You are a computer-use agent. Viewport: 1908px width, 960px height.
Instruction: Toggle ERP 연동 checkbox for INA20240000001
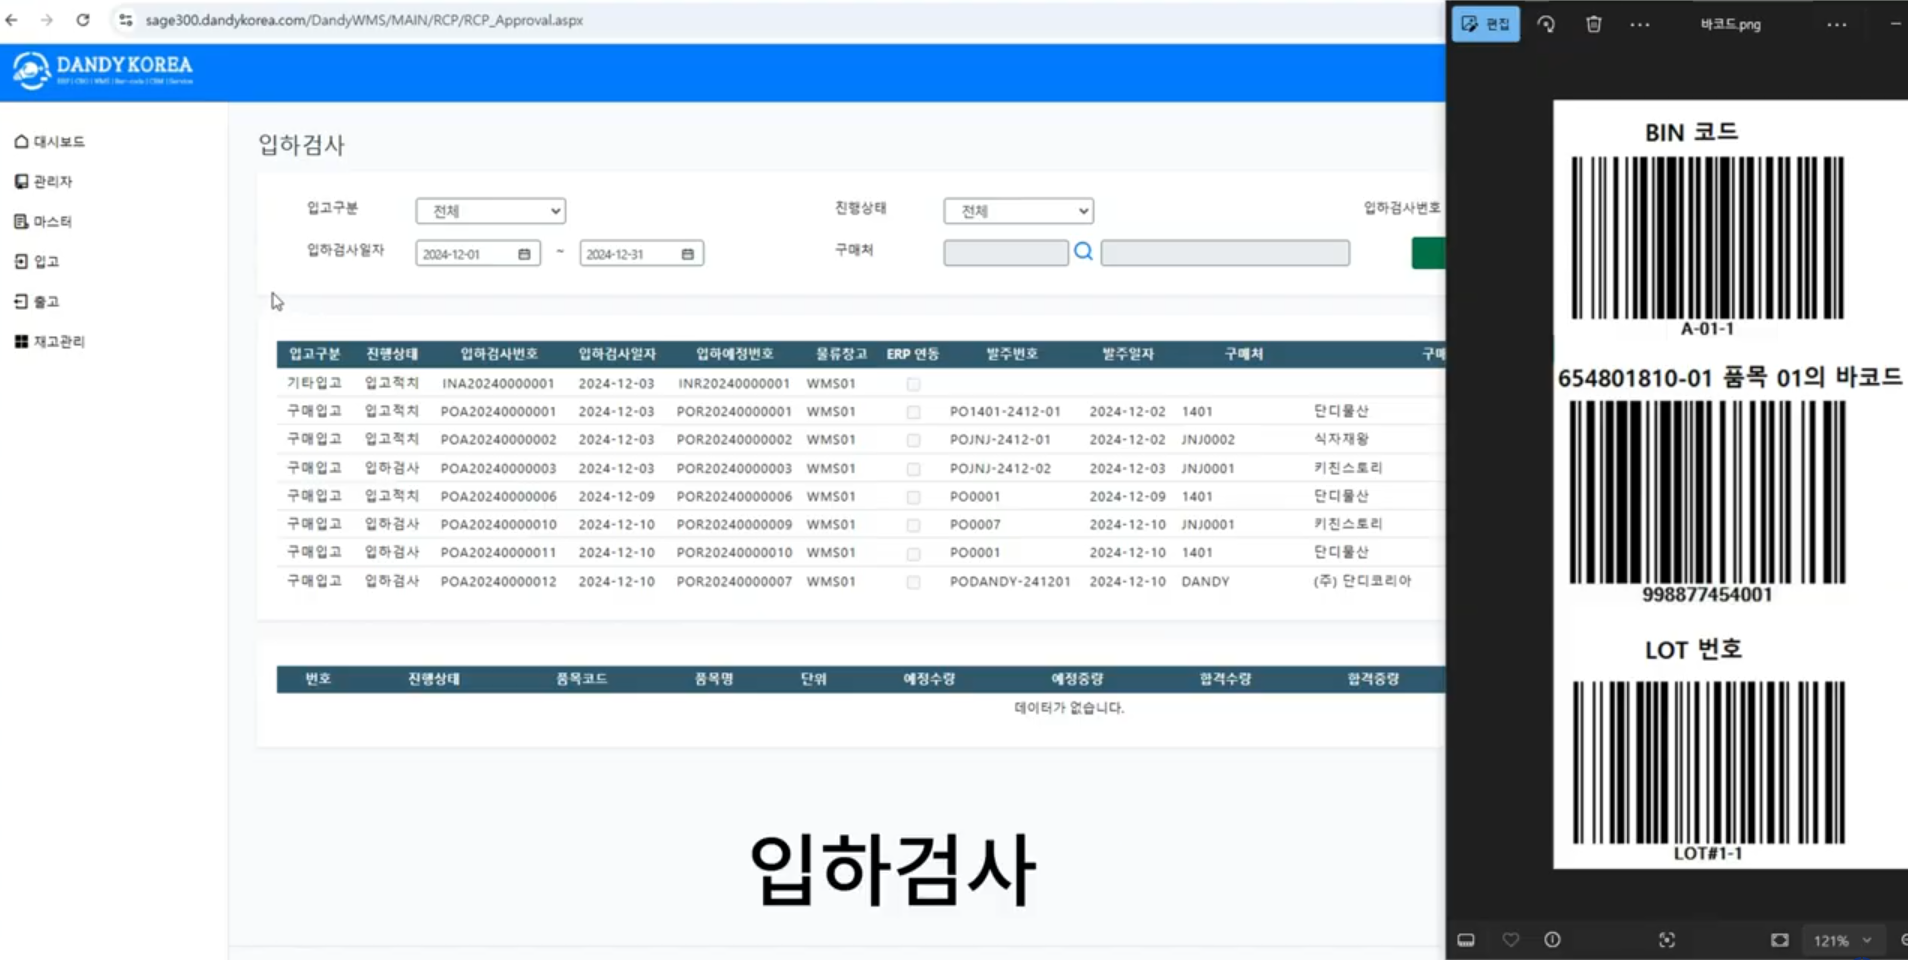[913, 384]
